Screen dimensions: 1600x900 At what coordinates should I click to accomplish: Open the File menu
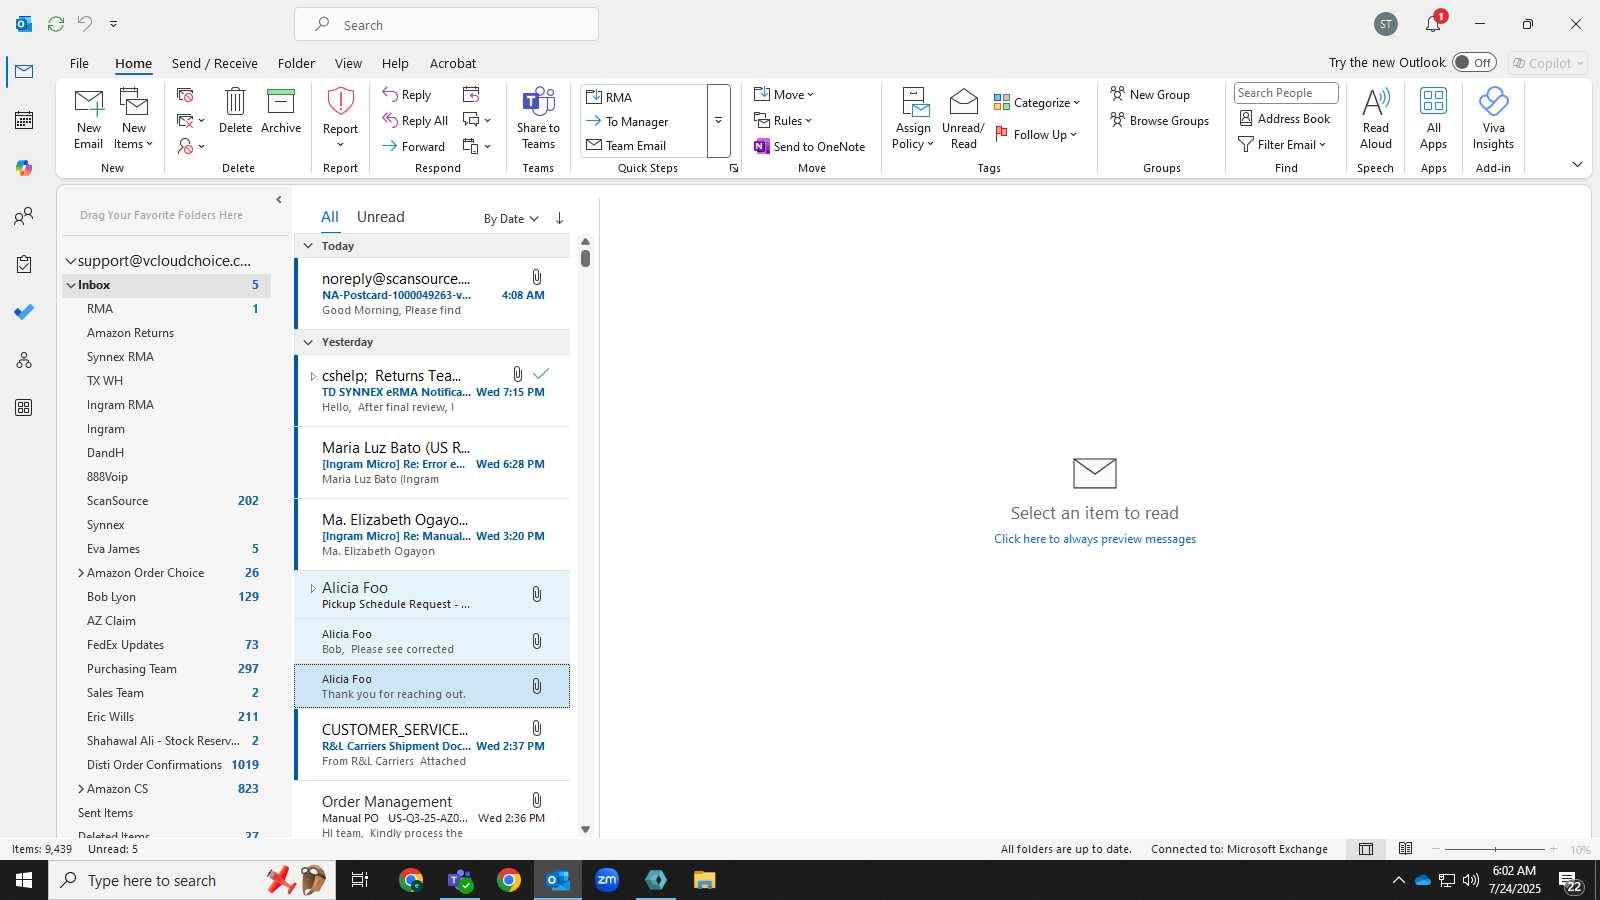click(x=79, y=63)
